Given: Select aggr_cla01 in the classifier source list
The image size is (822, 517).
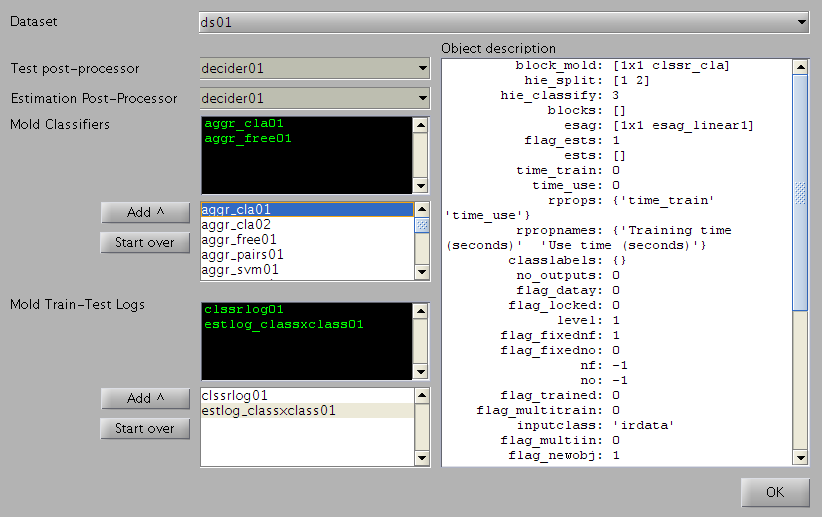Looking at the screenshot, I should click(307, 210).
